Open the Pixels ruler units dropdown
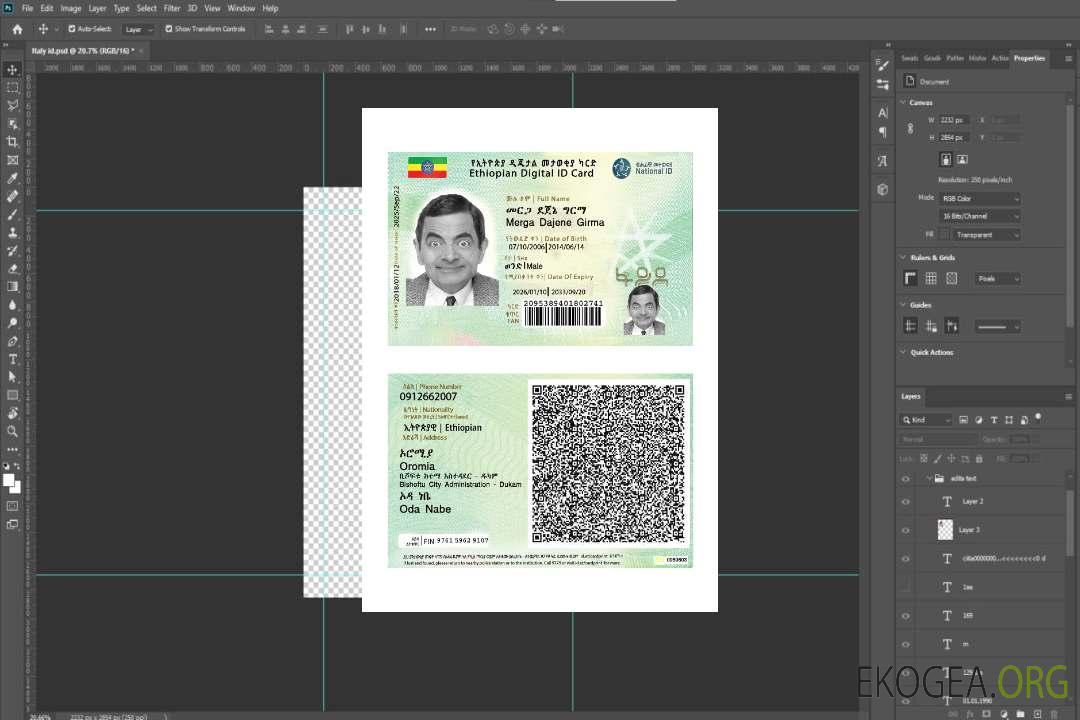Viewport: 1080px width, 720px height. (x=998, y=278)
